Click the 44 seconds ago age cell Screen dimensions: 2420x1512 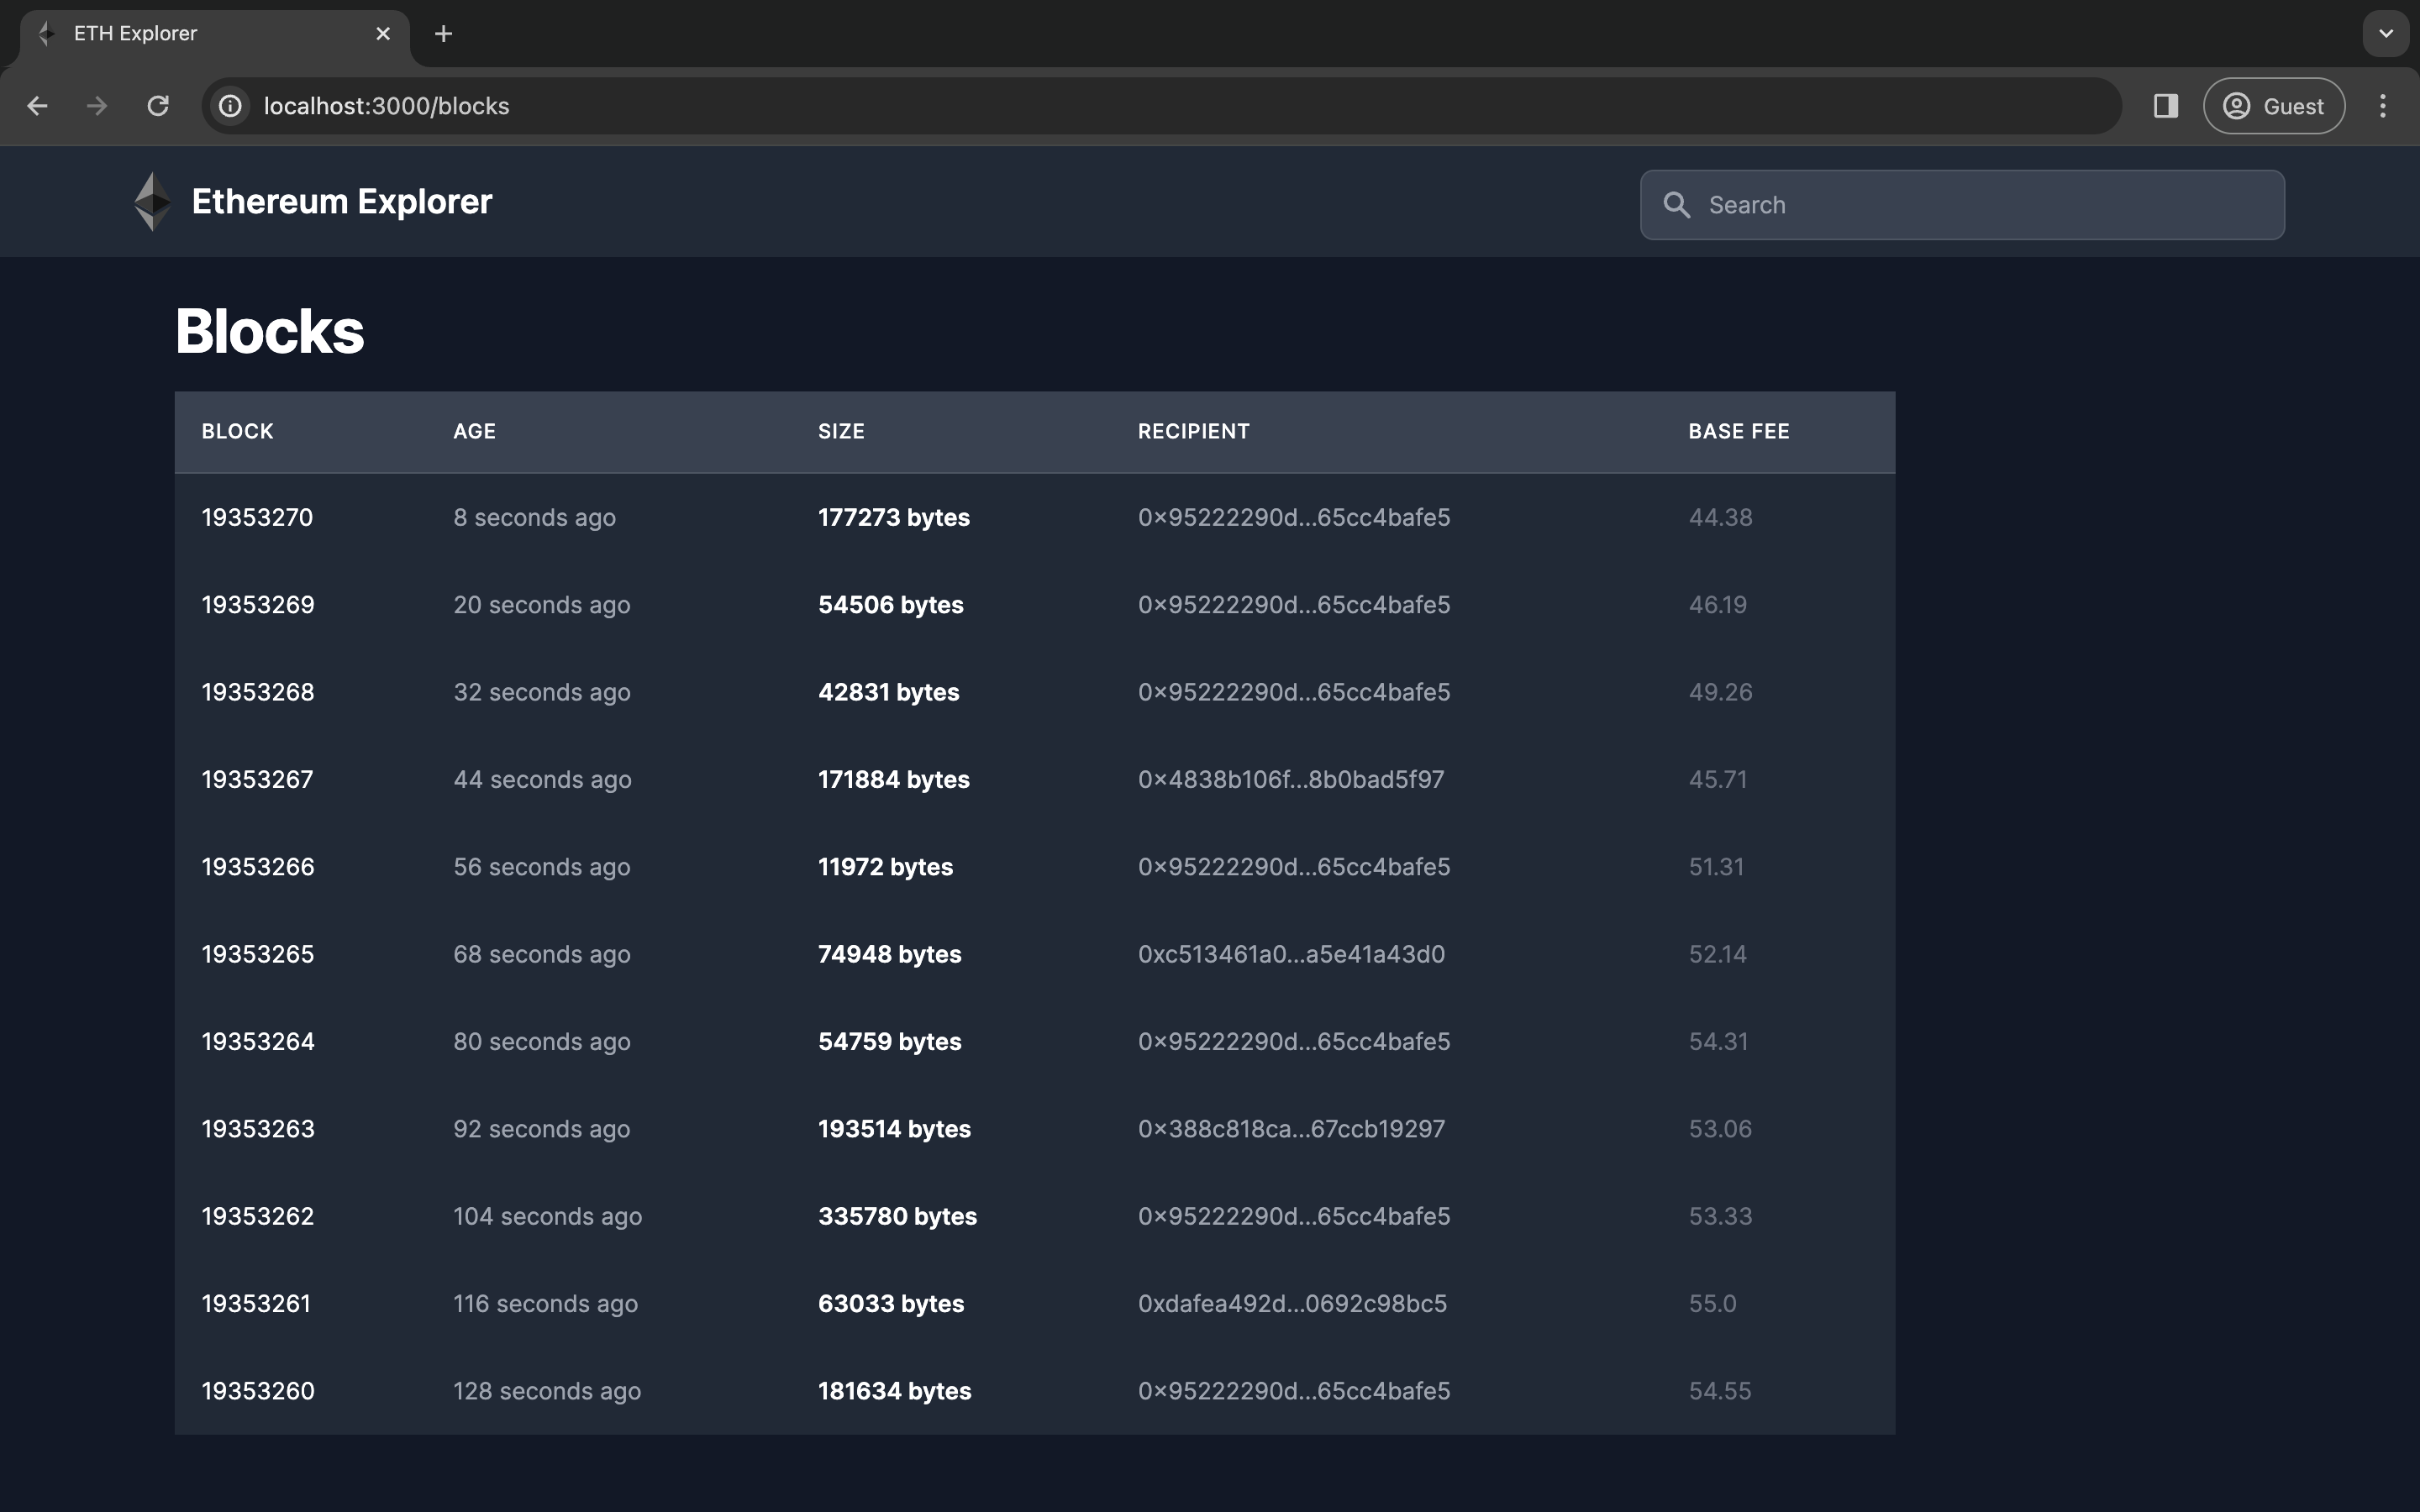click(x=542, y=779)
